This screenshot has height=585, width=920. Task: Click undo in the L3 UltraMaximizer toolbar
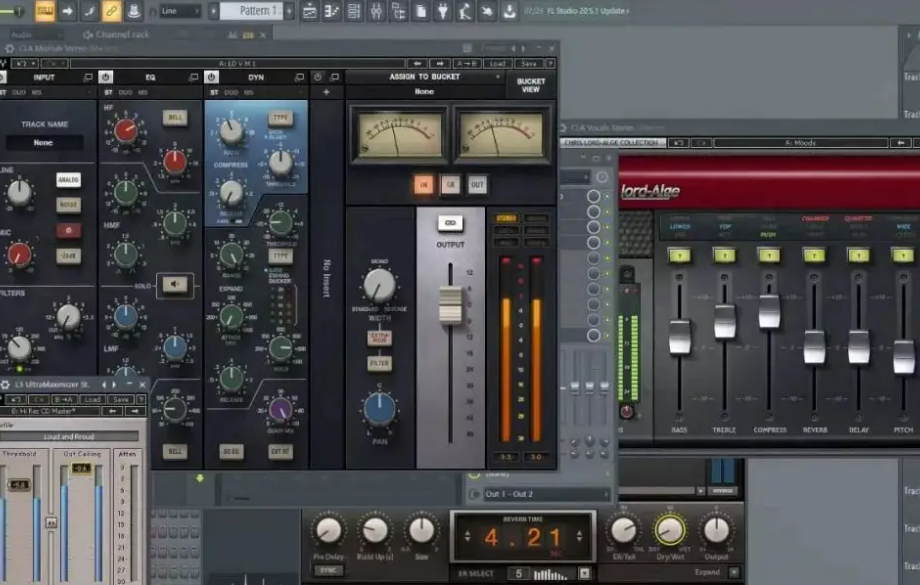15,400
